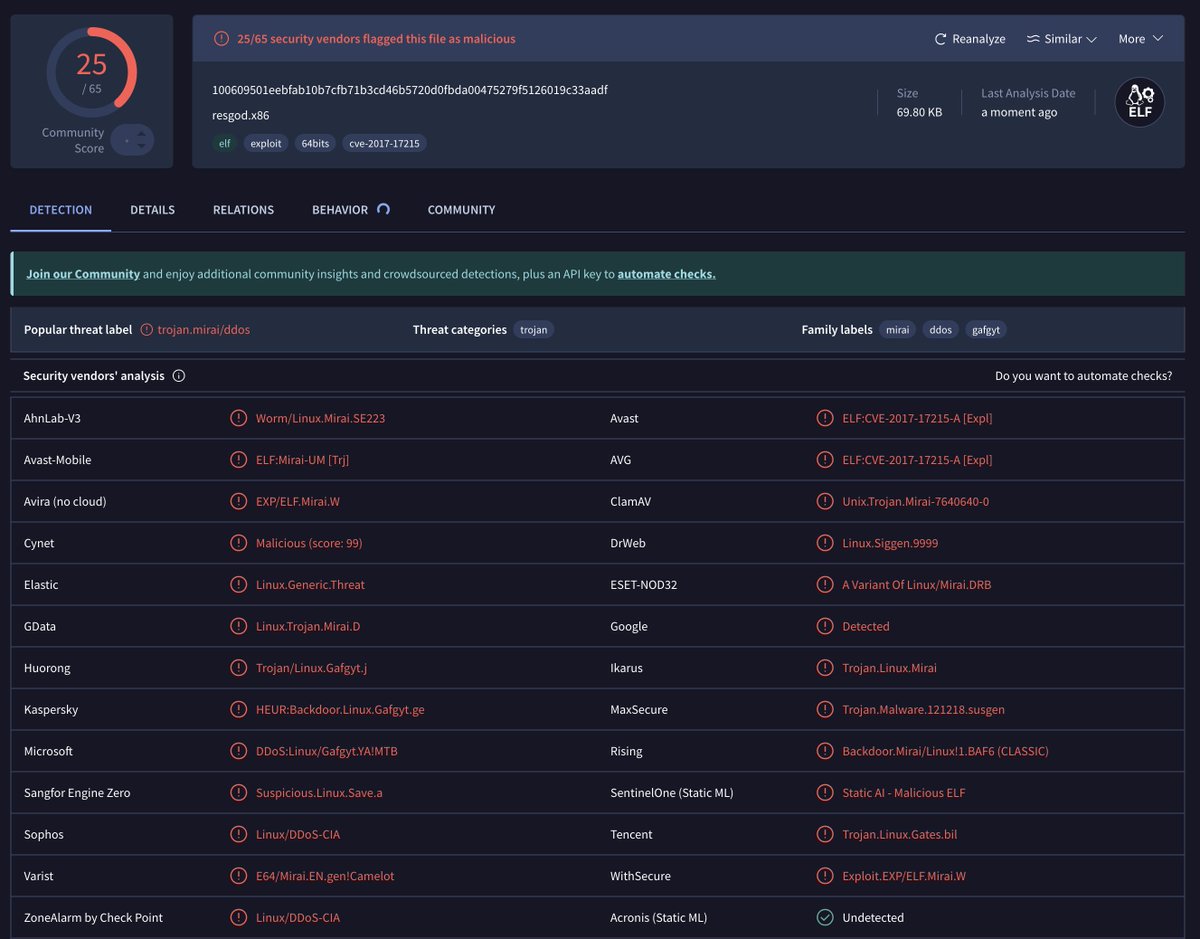Click the popular threat label trojan.mirai/ddos
Image resolution: width=1200 pixels, height=939 pixels.
[204, 329]
